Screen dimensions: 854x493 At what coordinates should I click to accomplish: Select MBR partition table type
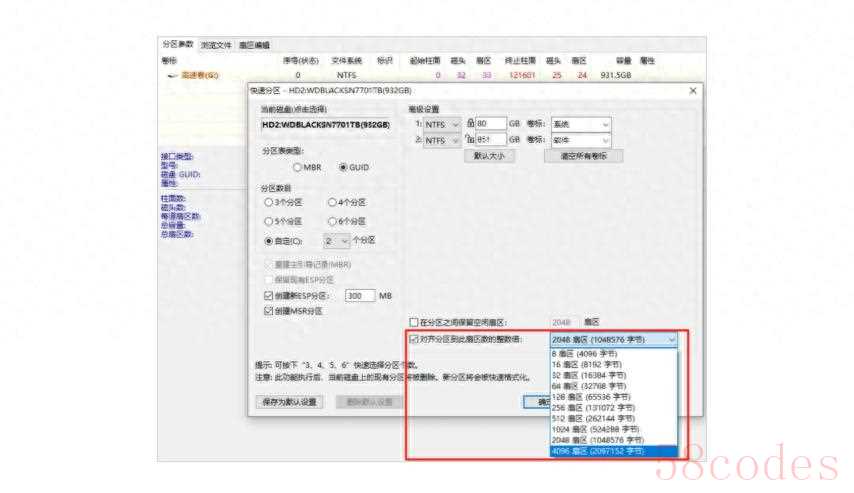298,167
